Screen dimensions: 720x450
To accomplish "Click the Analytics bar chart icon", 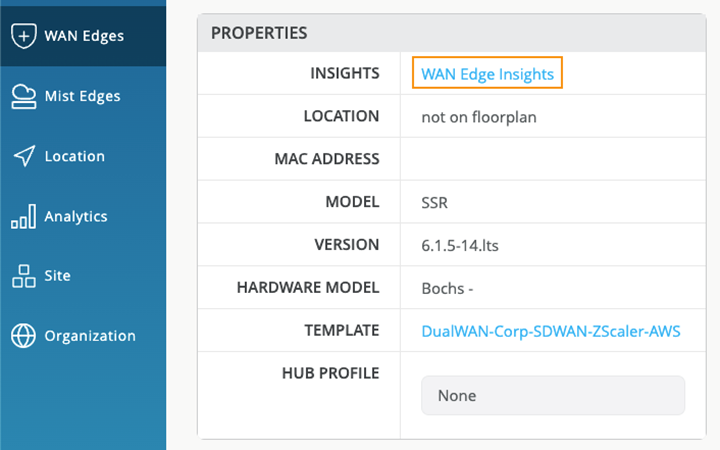I will pyautogui.click(x=23, y=216).
